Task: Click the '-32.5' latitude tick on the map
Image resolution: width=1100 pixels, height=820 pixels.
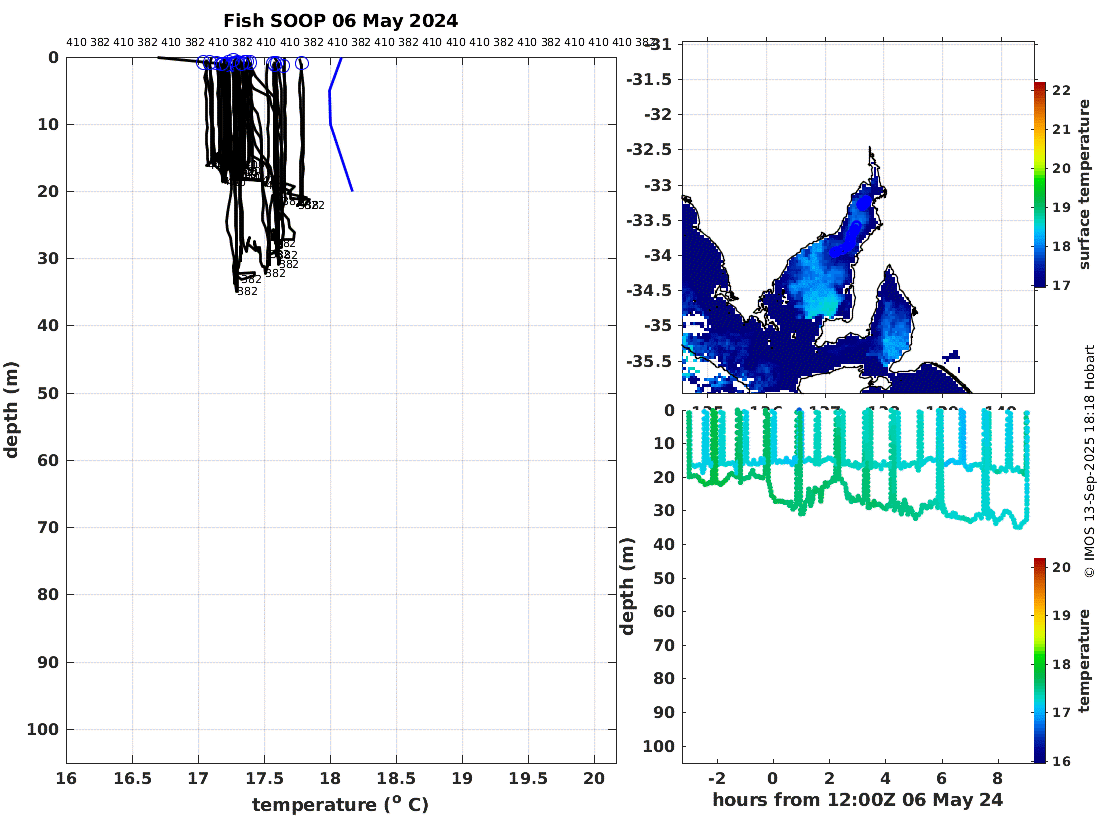Action: coord(649,149)
